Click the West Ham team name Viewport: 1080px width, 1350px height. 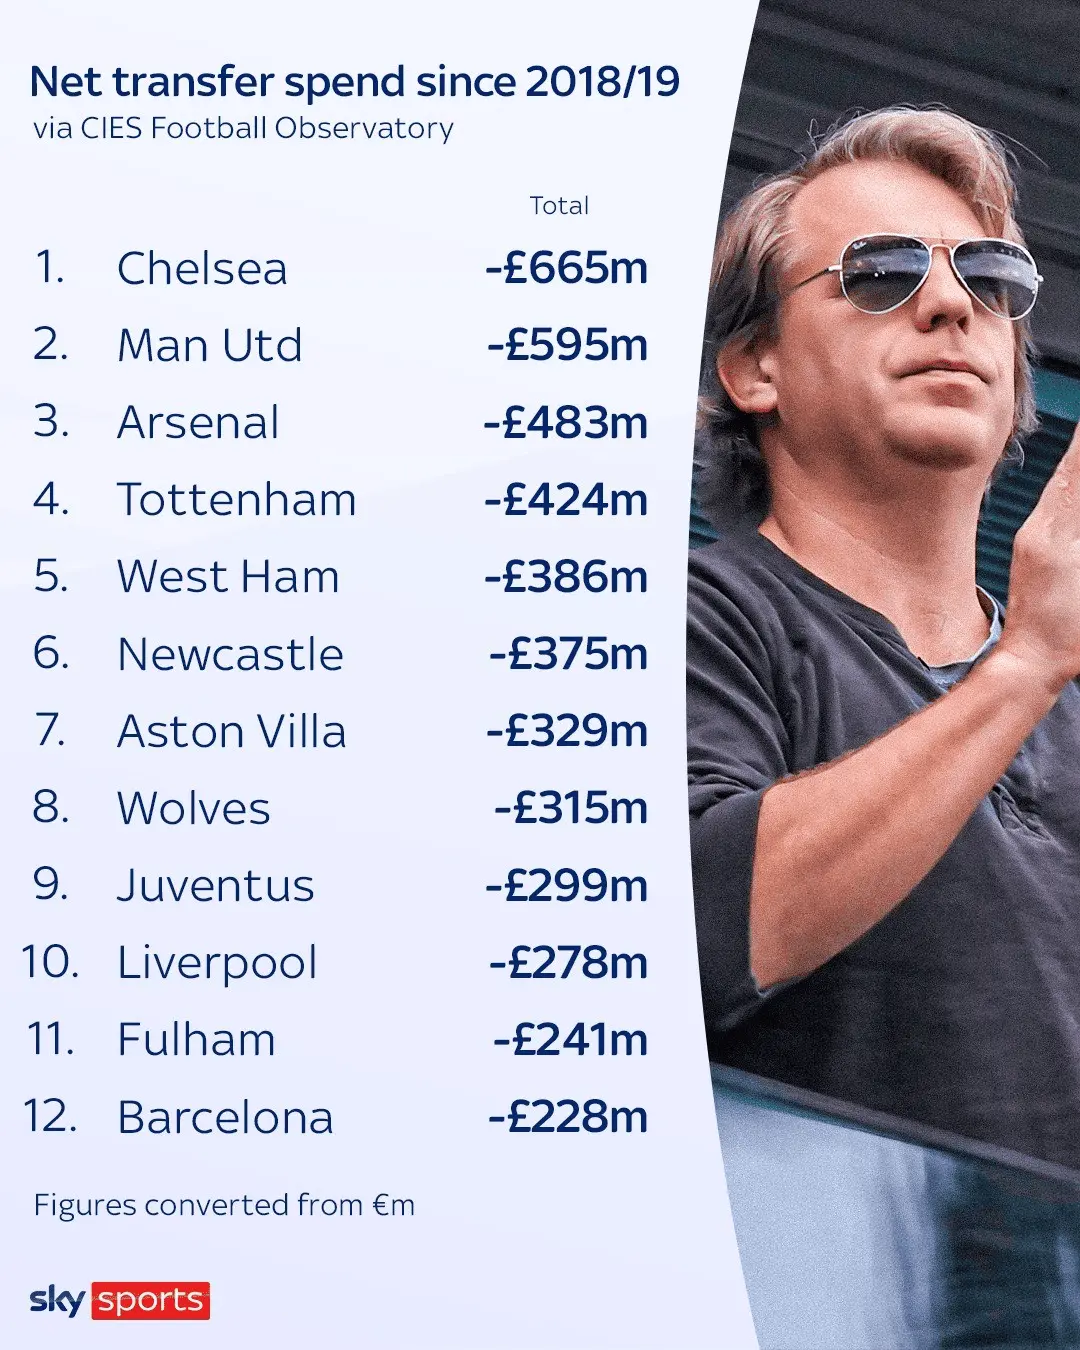[228, 577]
